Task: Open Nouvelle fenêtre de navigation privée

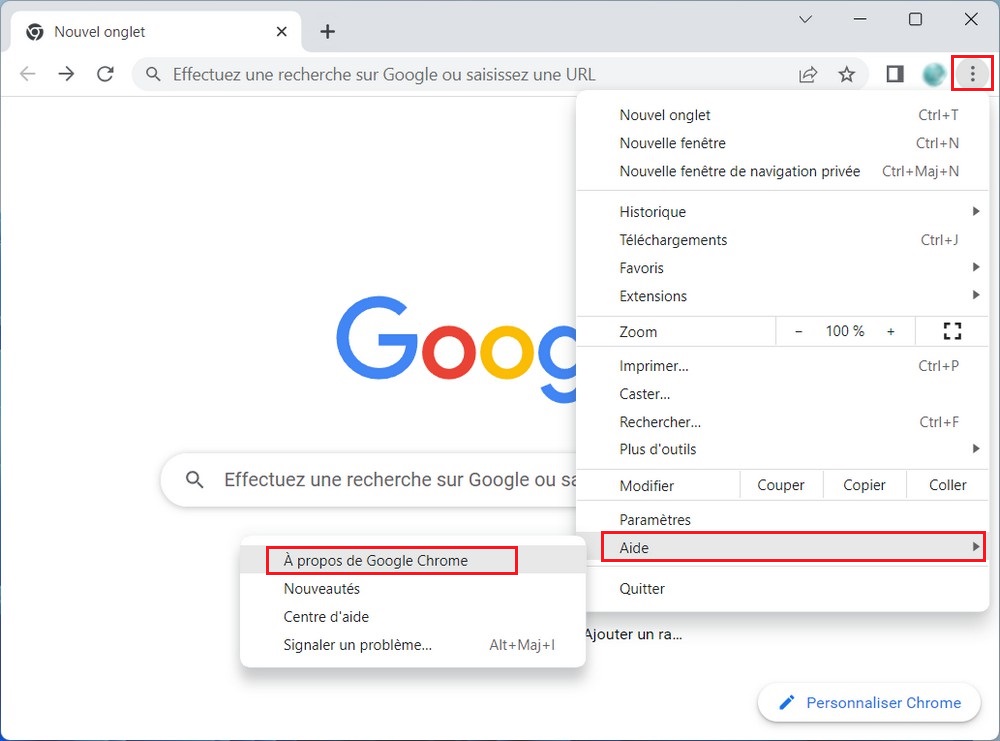Action: click(783, 171)
